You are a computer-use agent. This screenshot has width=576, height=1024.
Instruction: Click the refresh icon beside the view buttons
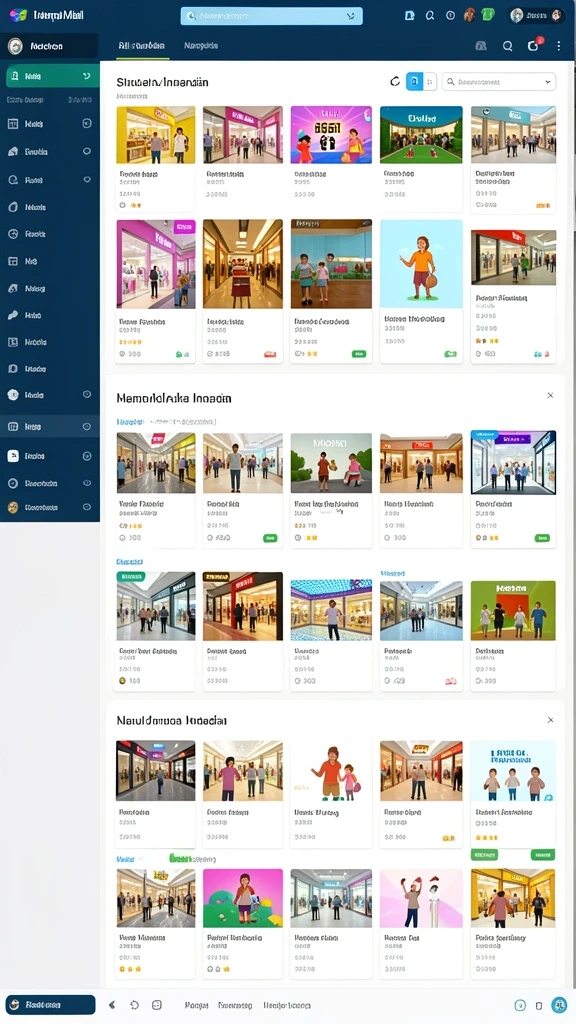pyautogui.click(x=394, y=81)
